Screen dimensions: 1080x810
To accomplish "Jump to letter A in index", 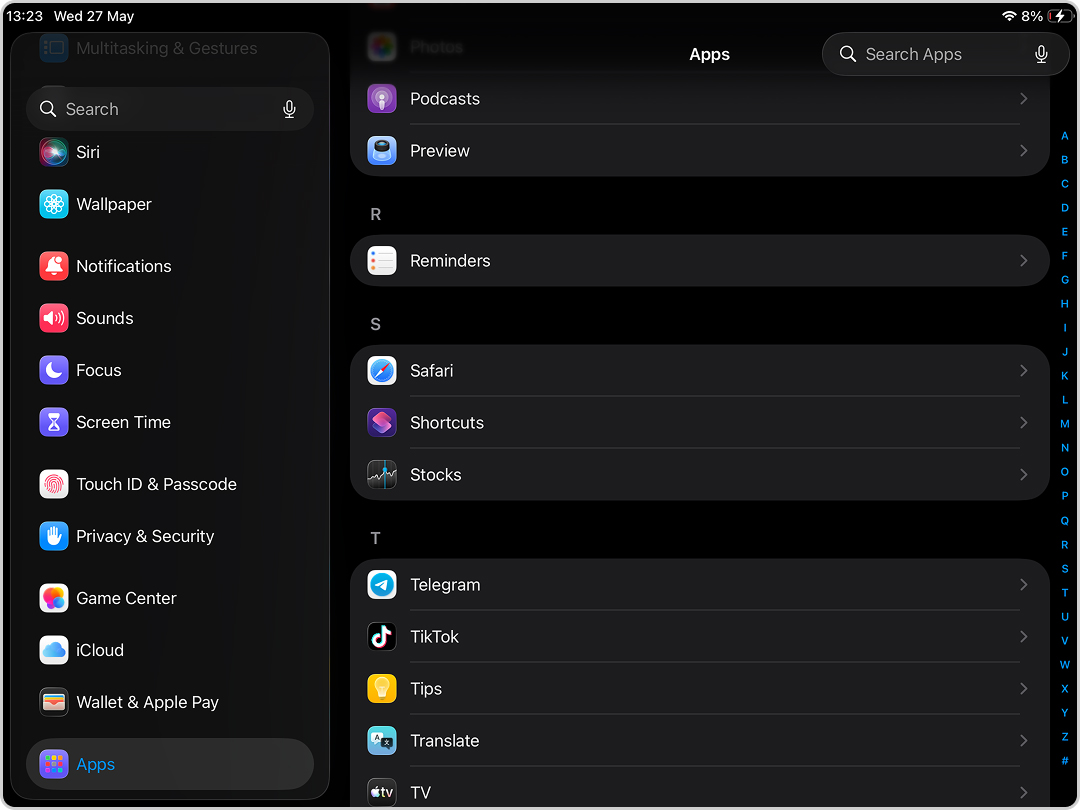I will (x=1065, y=136).
